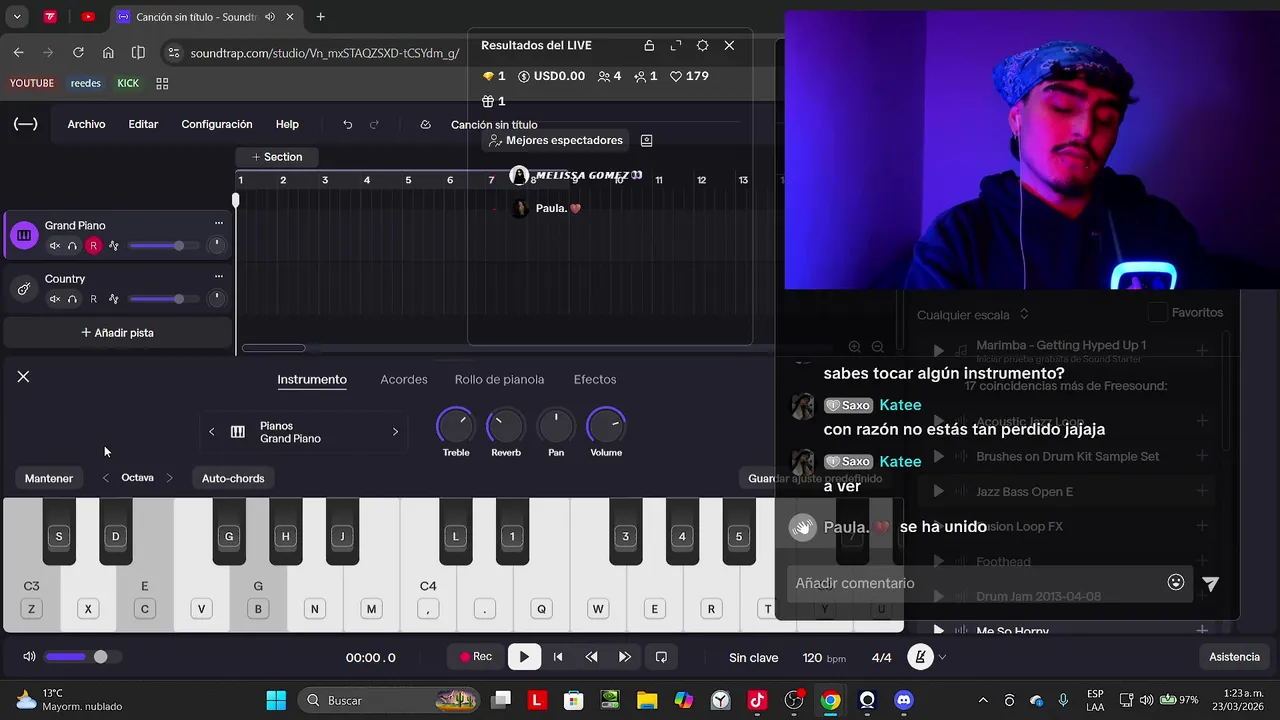Solo the Country track with headphones icon
This screenshot has height=720, width=1280.
(x=72, y=299)
